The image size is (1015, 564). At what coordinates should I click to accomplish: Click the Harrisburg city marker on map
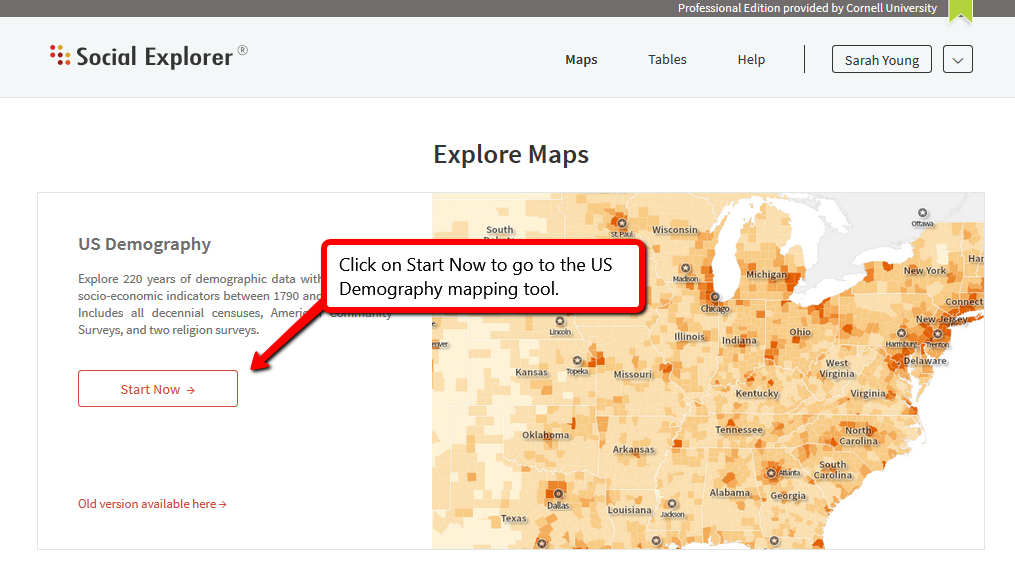[901, 333]
